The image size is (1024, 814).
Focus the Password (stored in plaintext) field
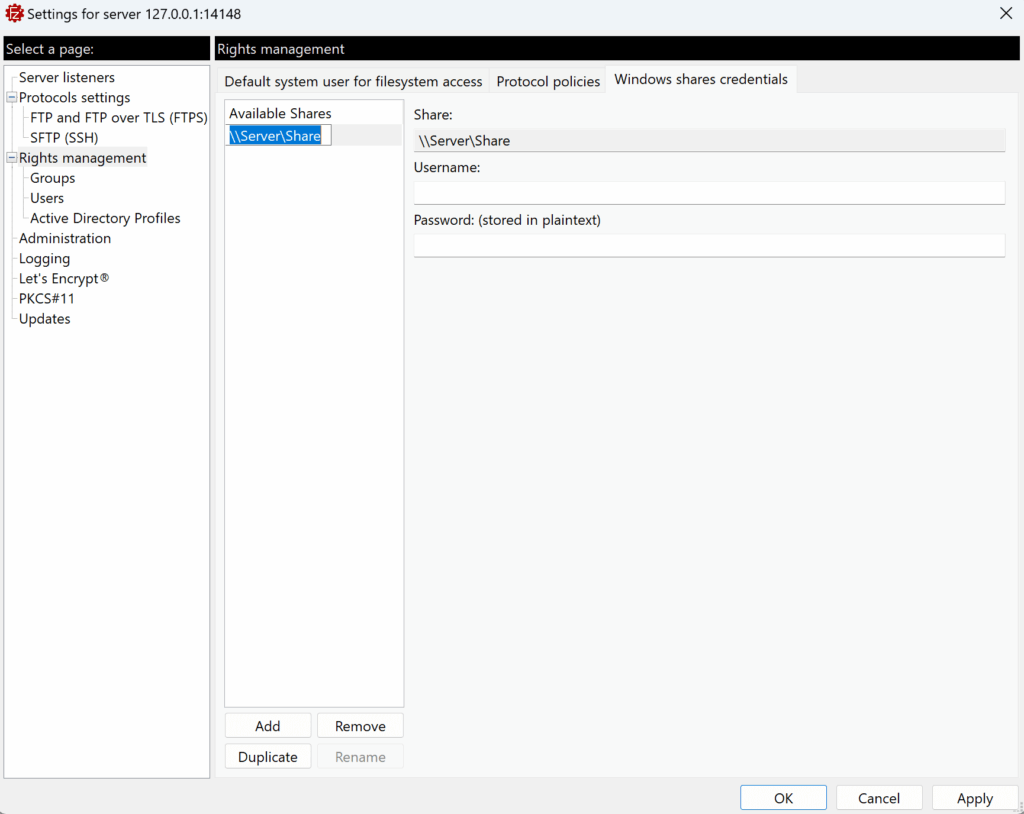[x=709, y=245]
